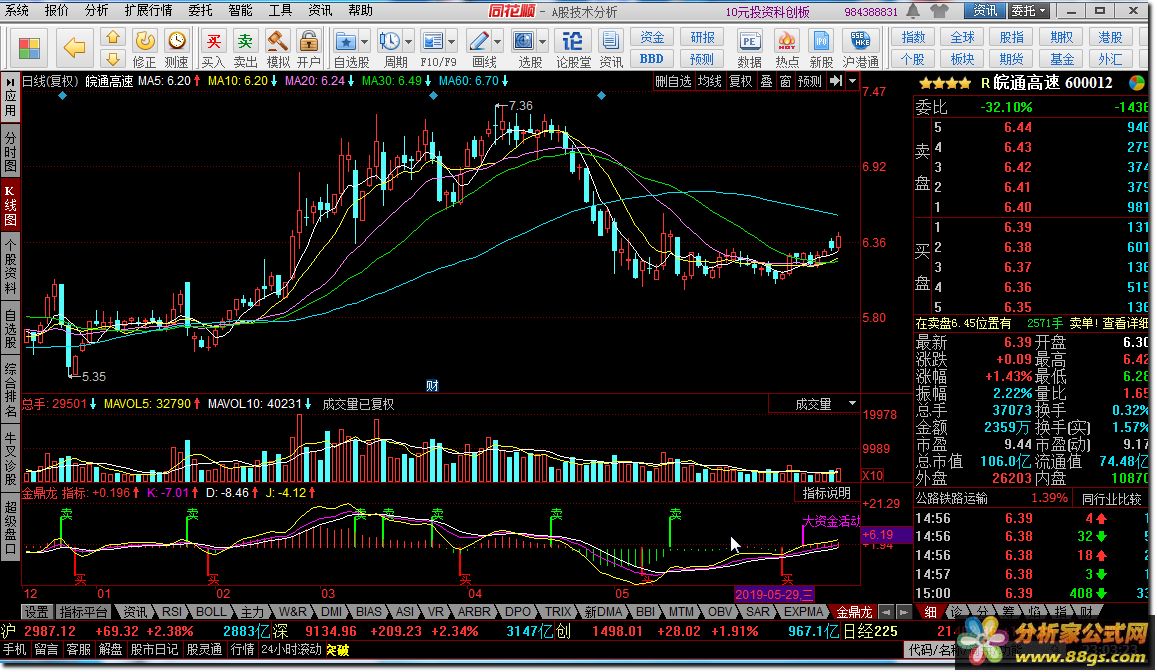
Task: Click the 周期 period clock icon
Action: click(390, 41)
